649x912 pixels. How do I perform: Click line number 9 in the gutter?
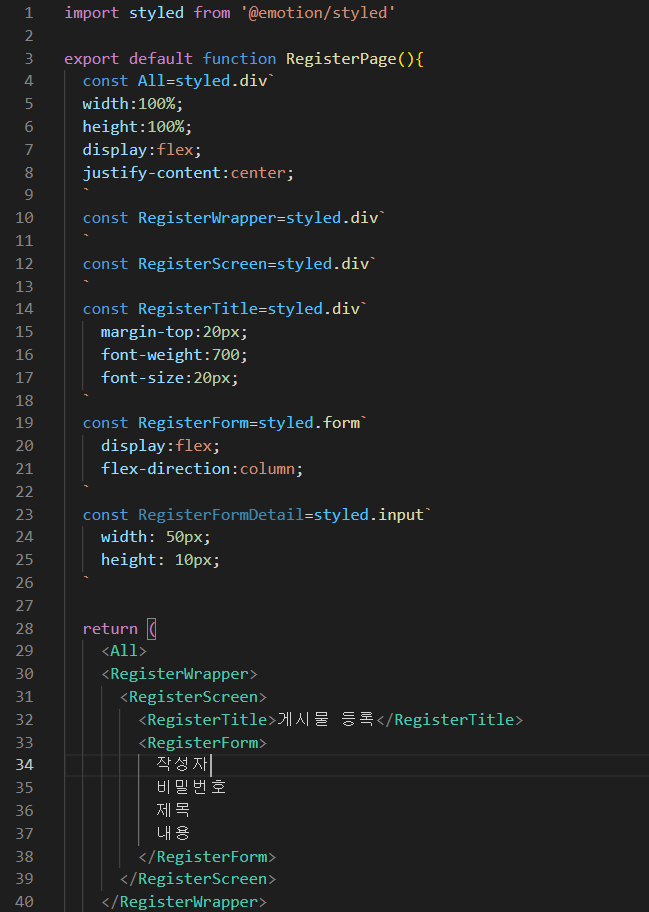[x=29, y=195]
